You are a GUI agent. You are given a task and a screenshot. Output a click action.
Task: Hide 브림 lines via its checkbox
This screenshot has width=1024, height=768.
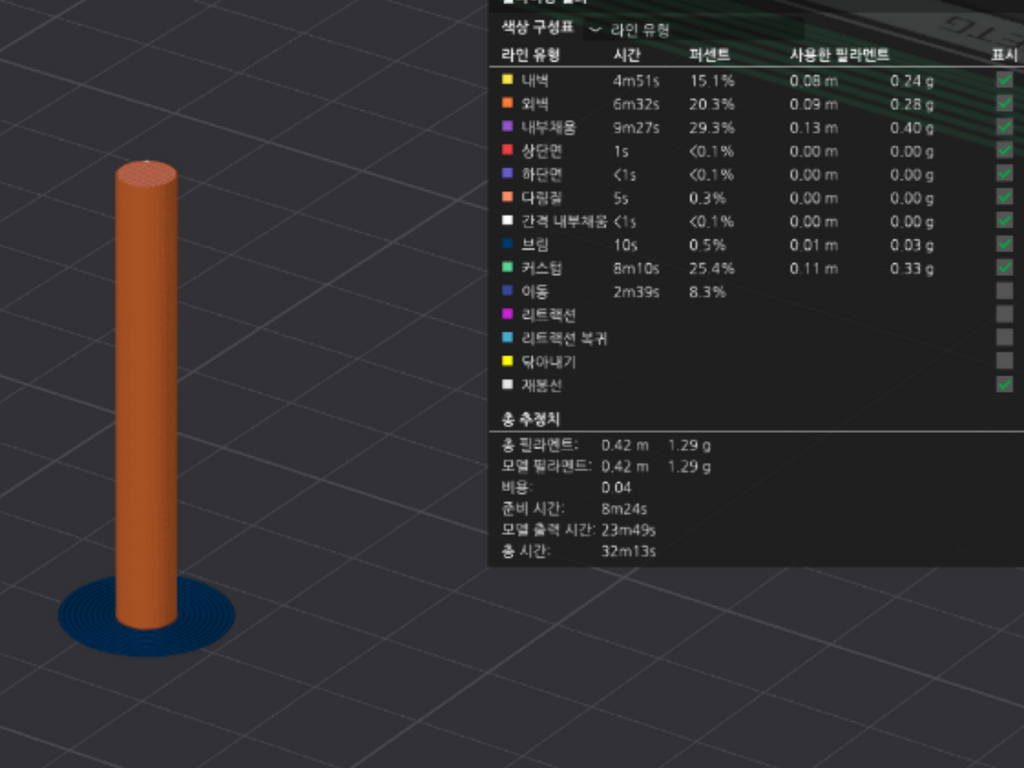click(x=1004, y=245)
